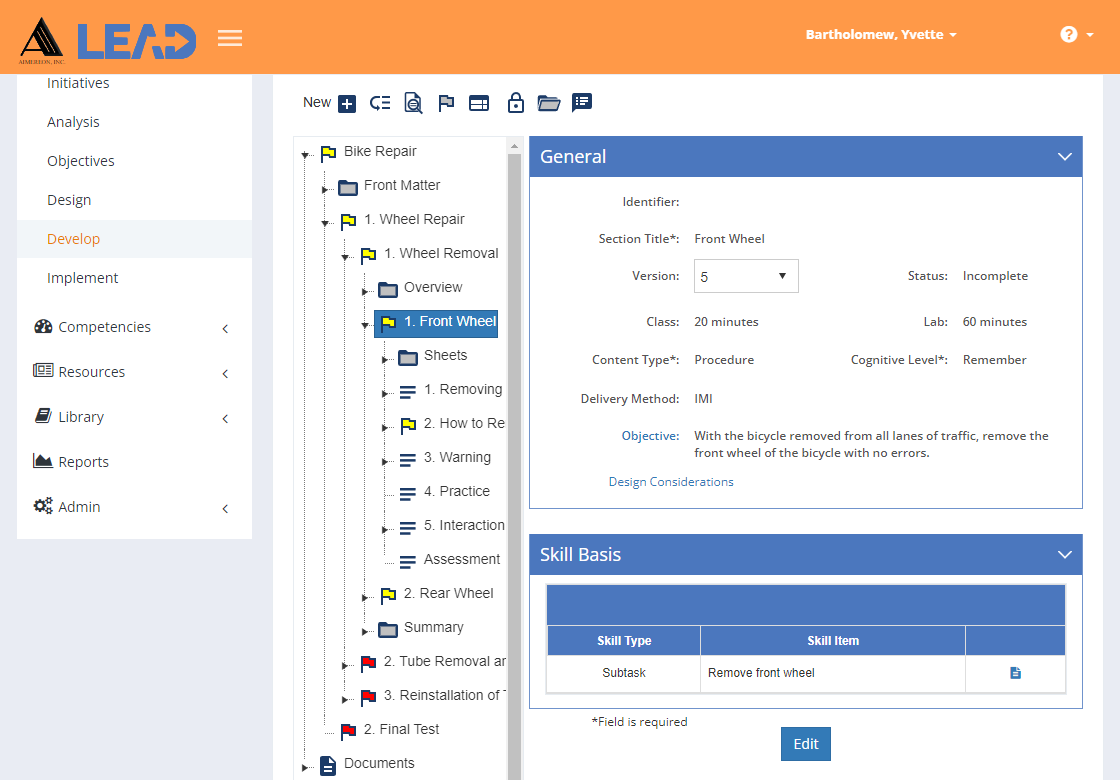Collapse the General panel chevron

pyautogui.click(x=1064, y=156)
